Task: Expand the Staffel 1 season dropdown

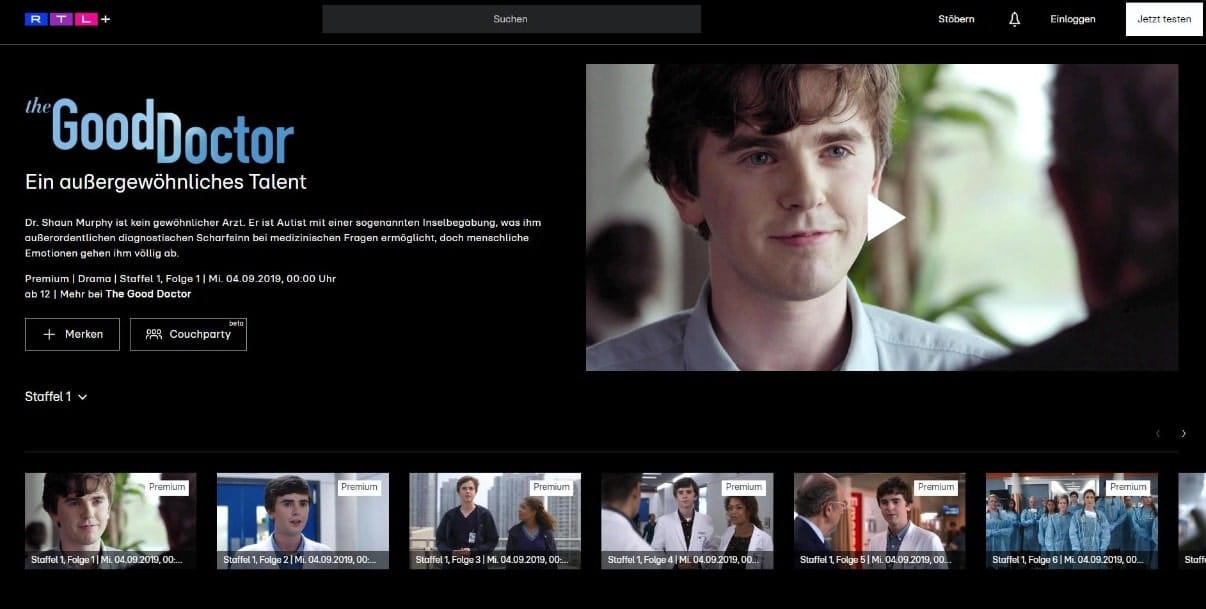Action: pos(56,397)
